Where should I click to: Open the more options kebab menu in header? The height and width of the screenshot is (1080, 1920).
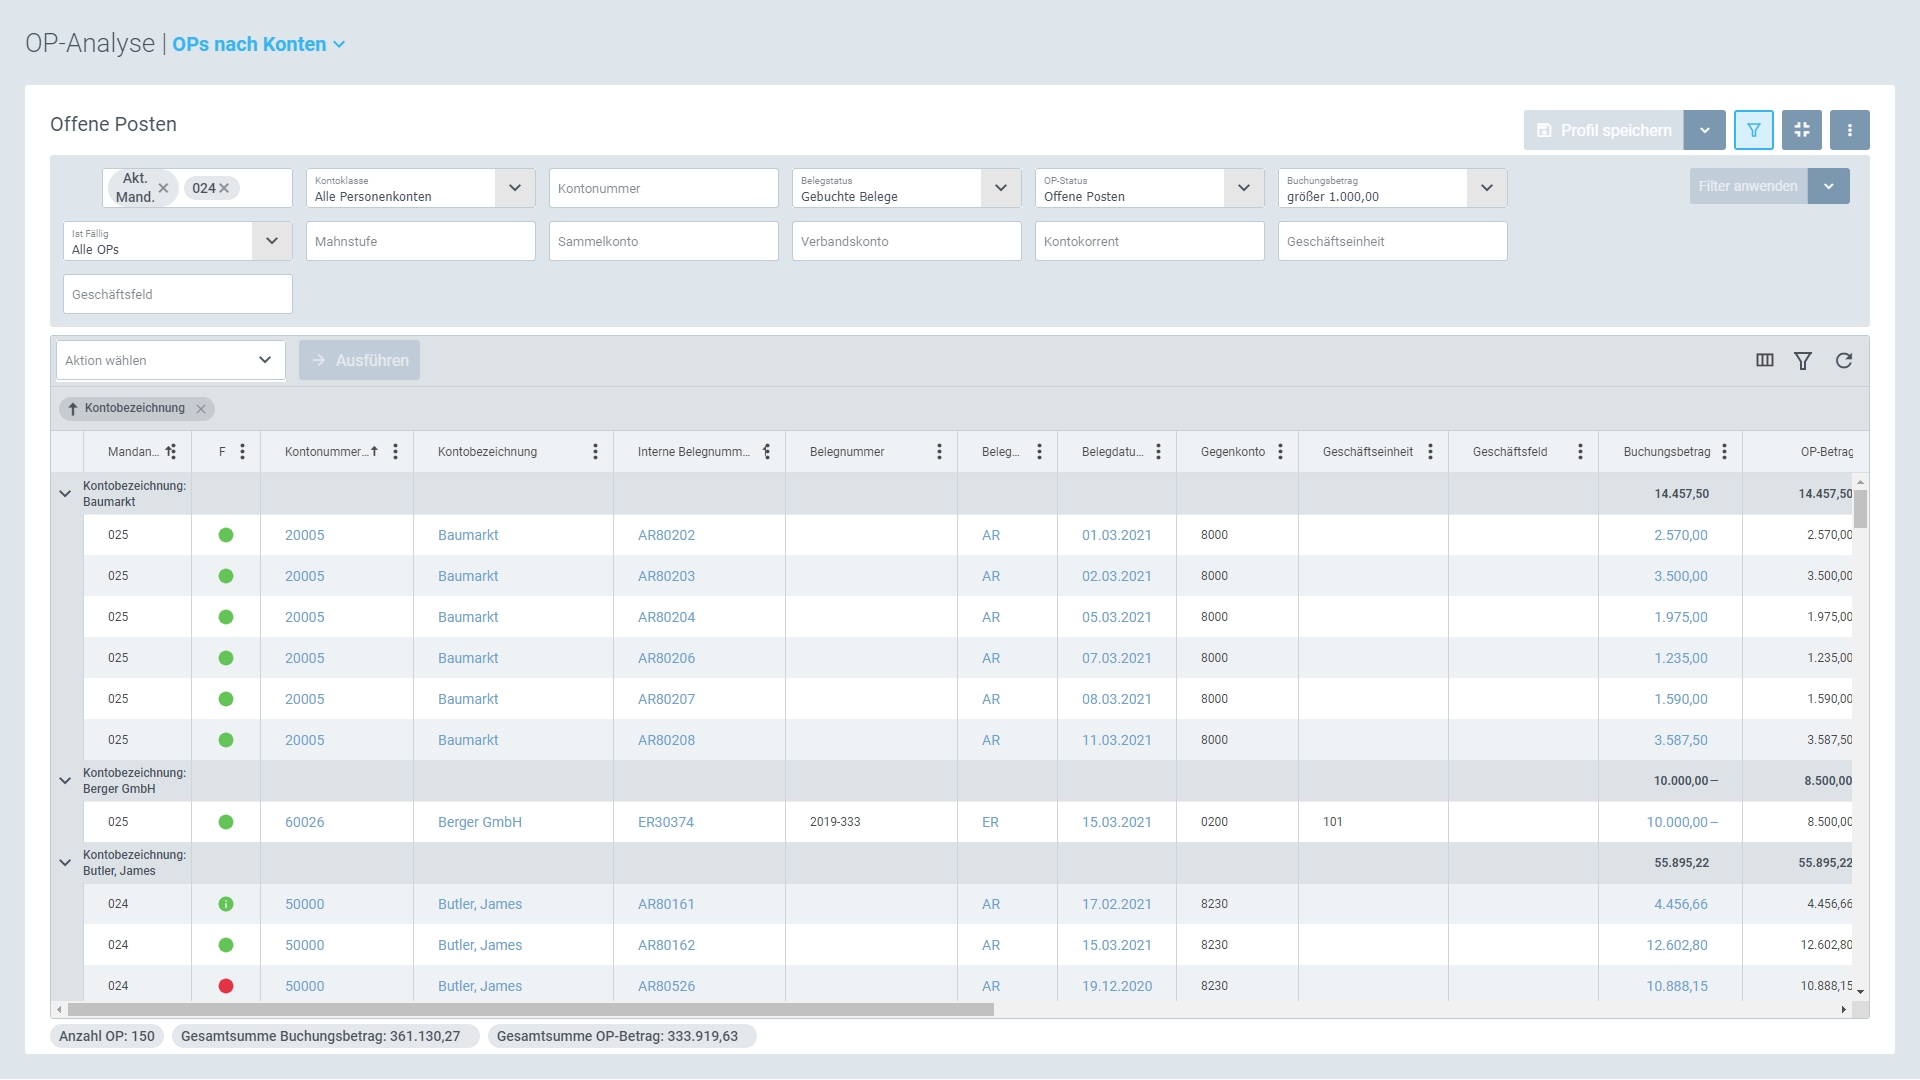point(1849,130)
